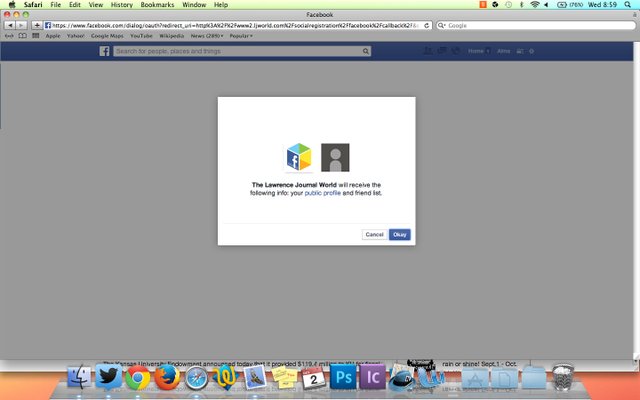This screenshot has width=640, height=400.
Task: Open the Applications folder in dock
Action: [x=475, y=378]
